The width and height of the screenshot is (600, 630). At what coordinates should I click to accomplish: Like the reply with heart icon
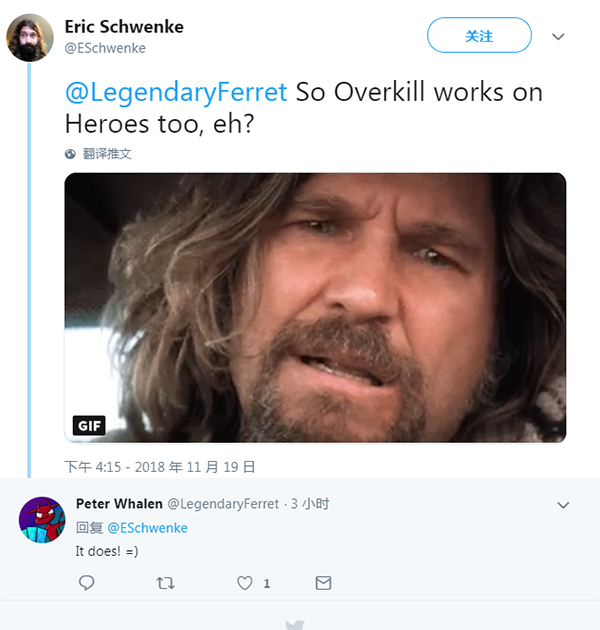(x=245, y=583)
